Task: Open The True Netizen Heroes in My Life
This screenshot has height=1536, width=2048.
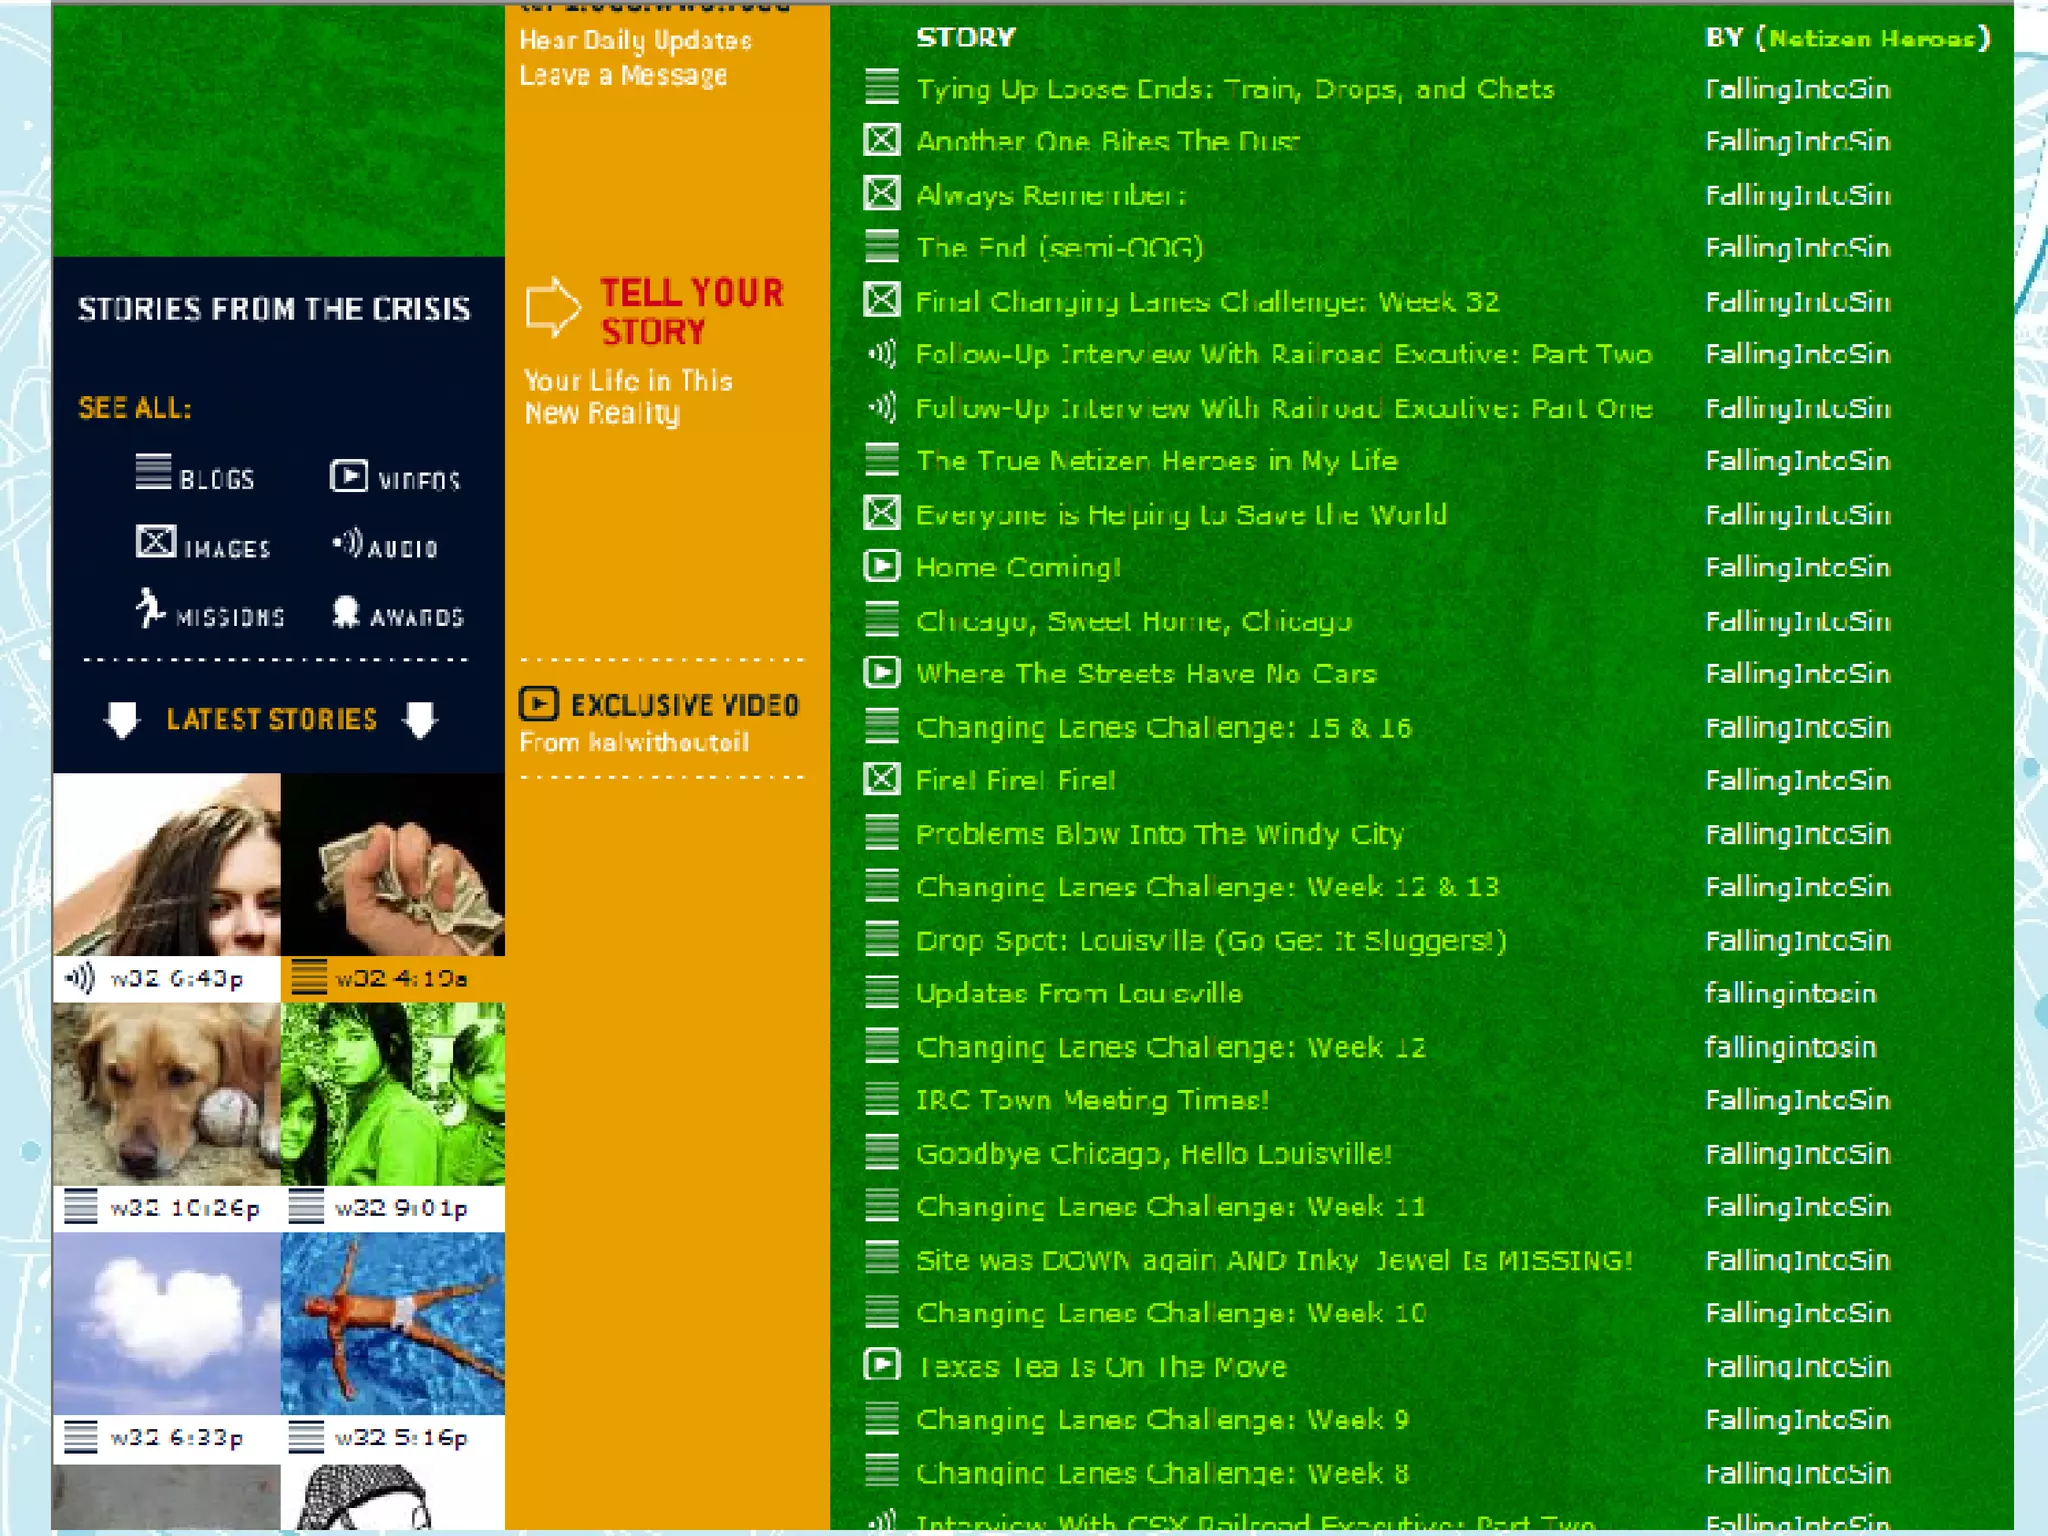Action: tap(1156, 461)
